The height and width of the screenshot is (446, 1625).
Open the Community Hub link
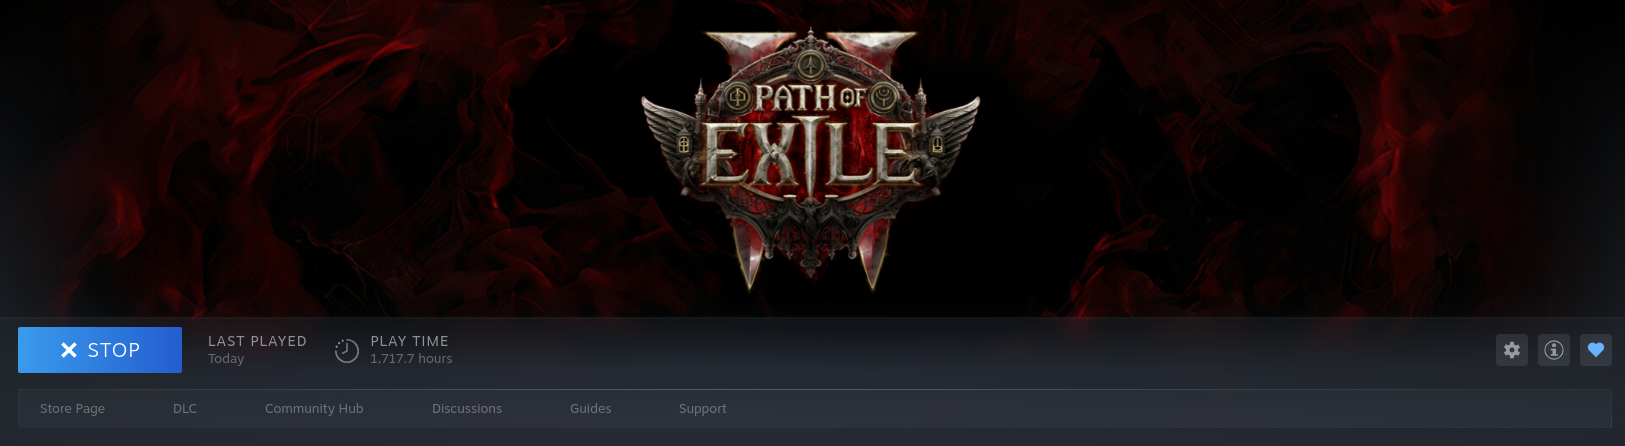point(314,409)
